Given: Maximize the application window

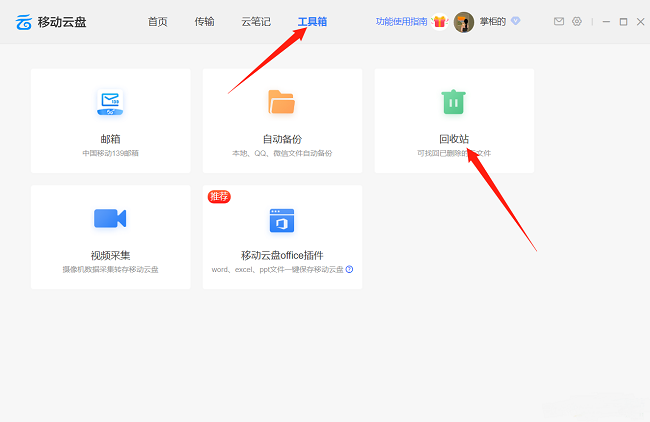Looking at the screenshot, I should tap(623, 21).
